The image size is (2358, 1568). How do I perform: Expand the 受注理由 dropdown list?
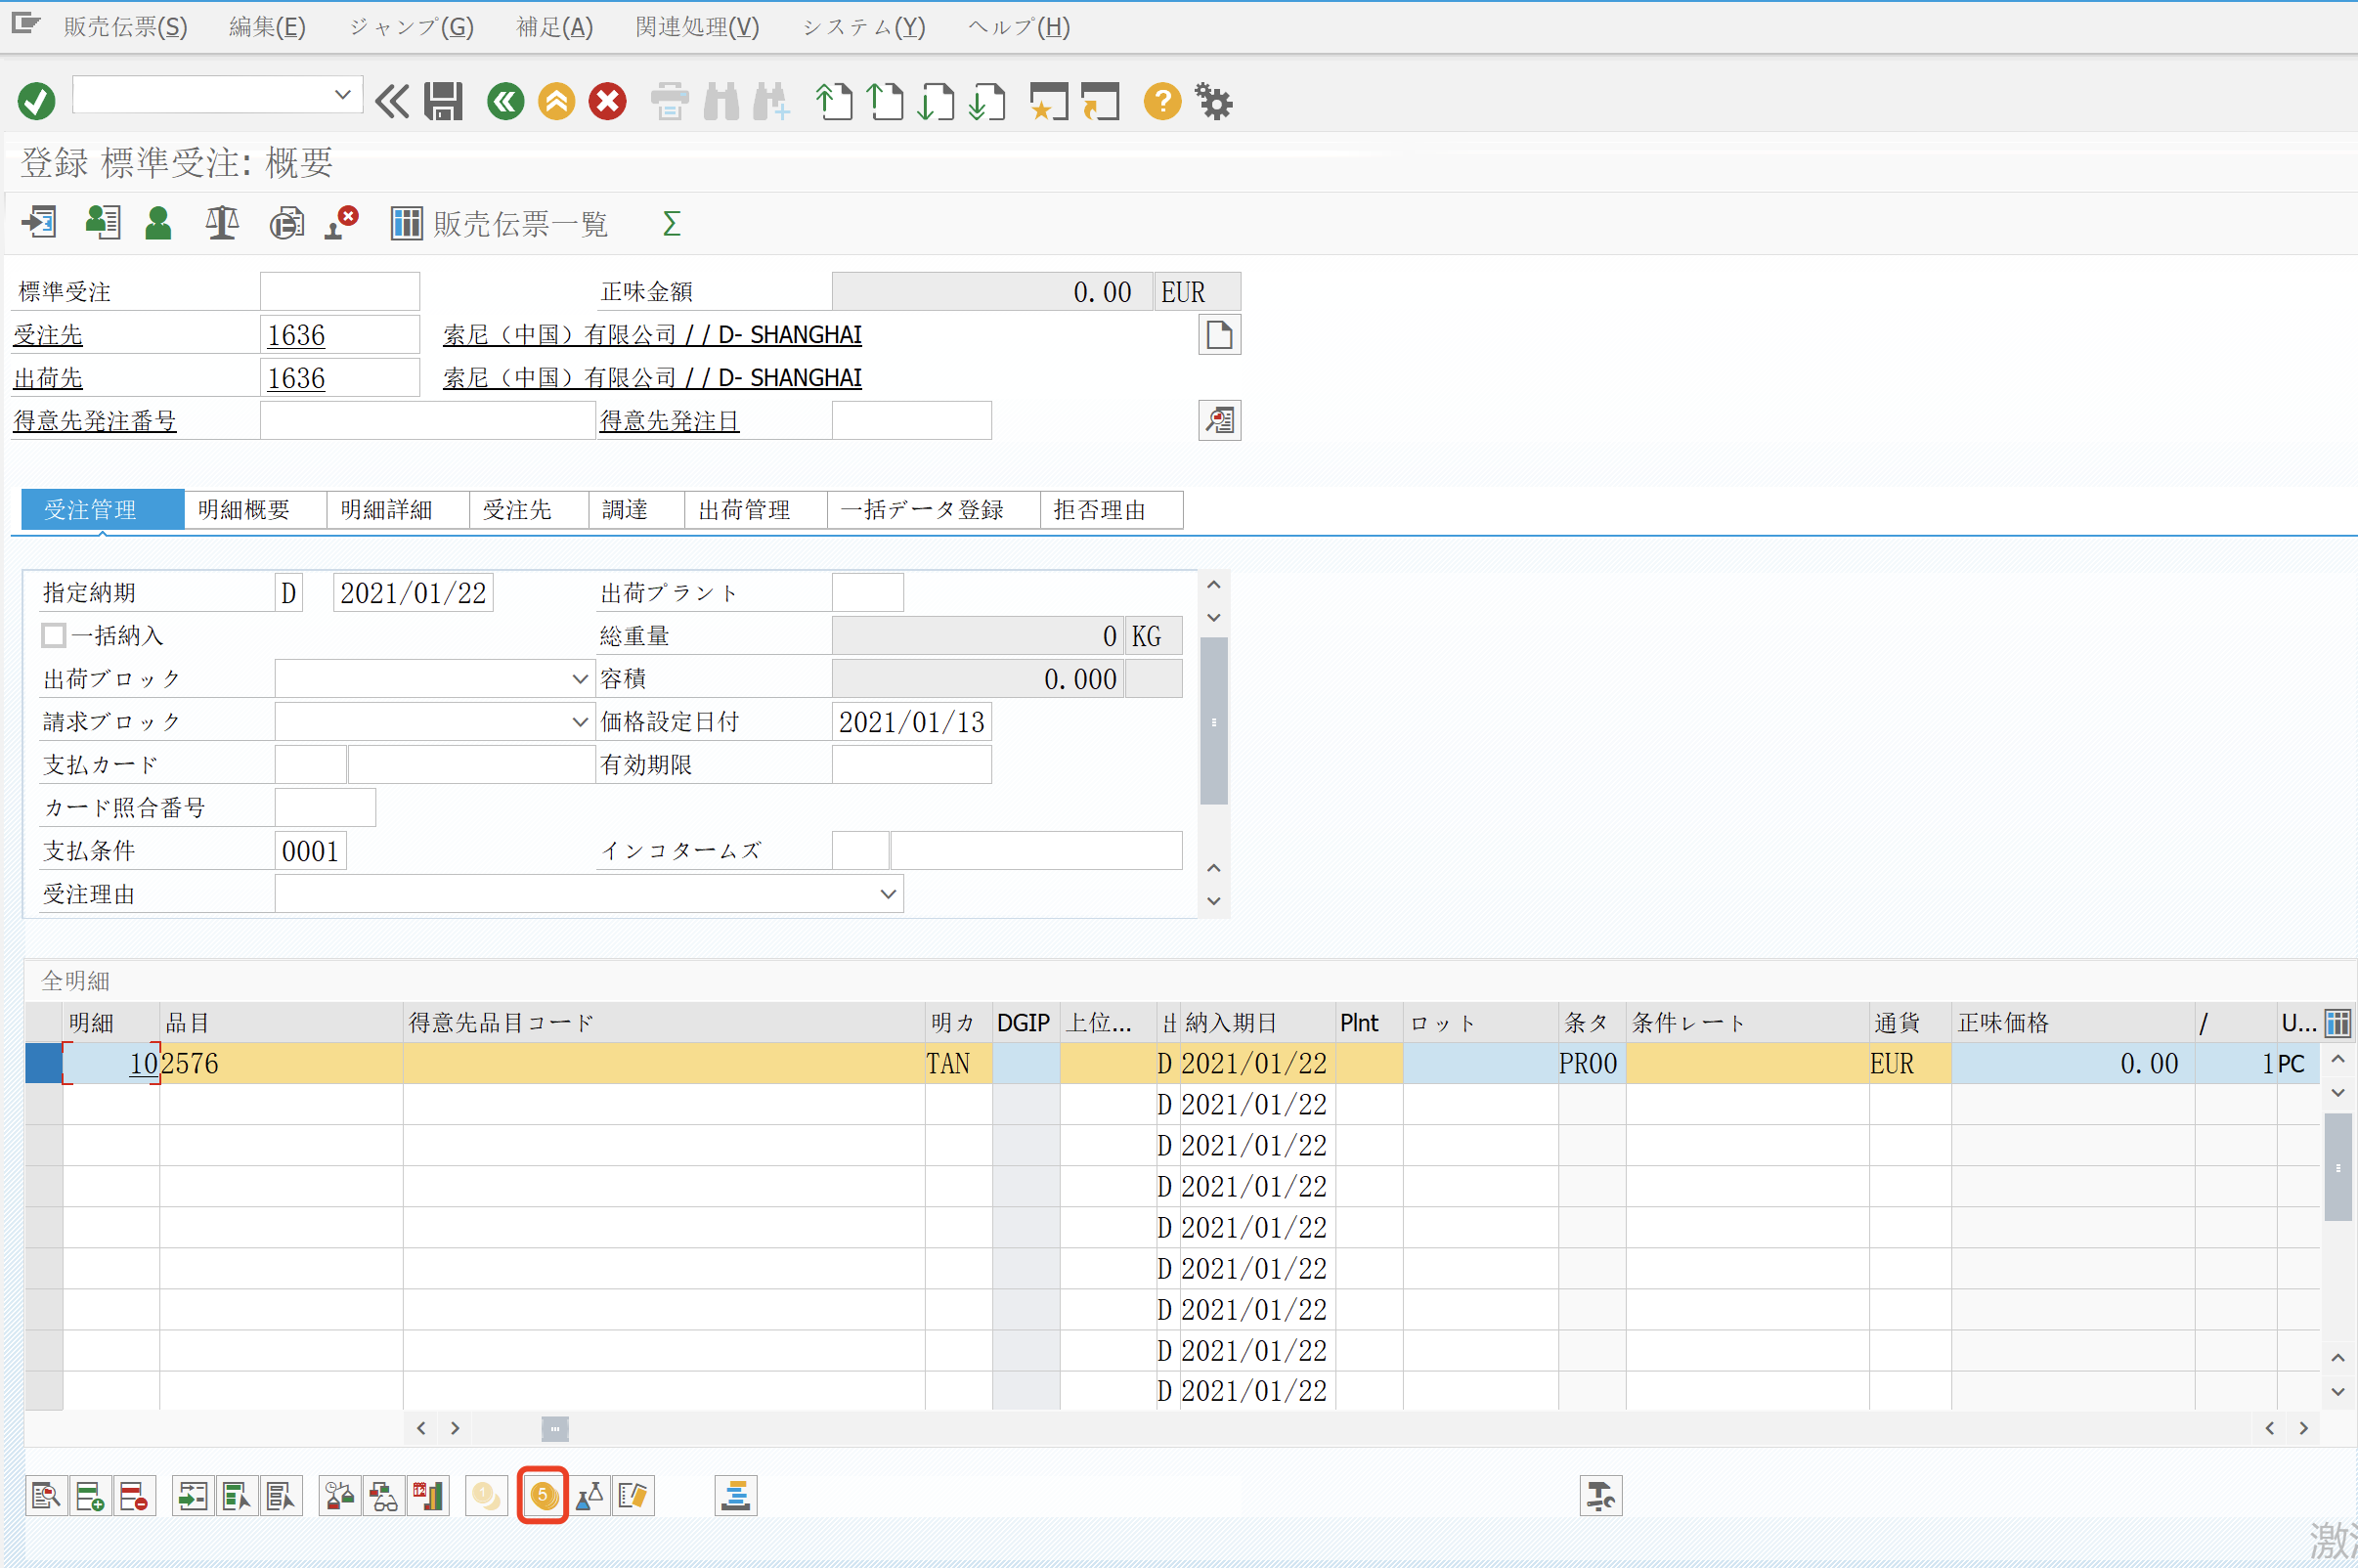pyautogui.click(x=886, y=894)
